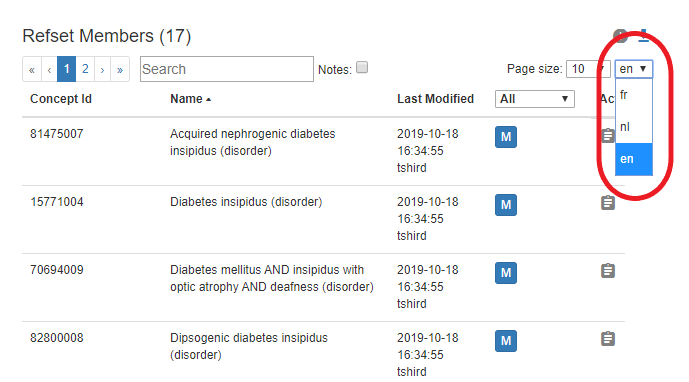Expand the All member type filter dropdown
689x382 pixels.
click(535, 99)
